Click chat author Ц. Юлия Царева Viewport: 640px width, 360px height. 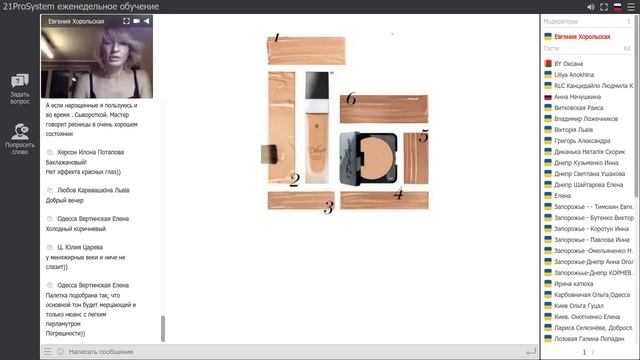[x=80, y=247]
